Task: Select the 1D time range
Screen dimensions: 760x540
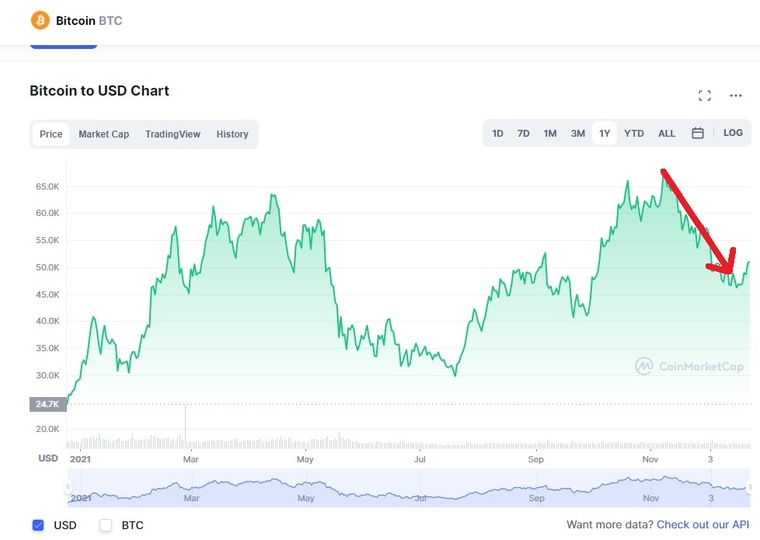Action: 497,133
